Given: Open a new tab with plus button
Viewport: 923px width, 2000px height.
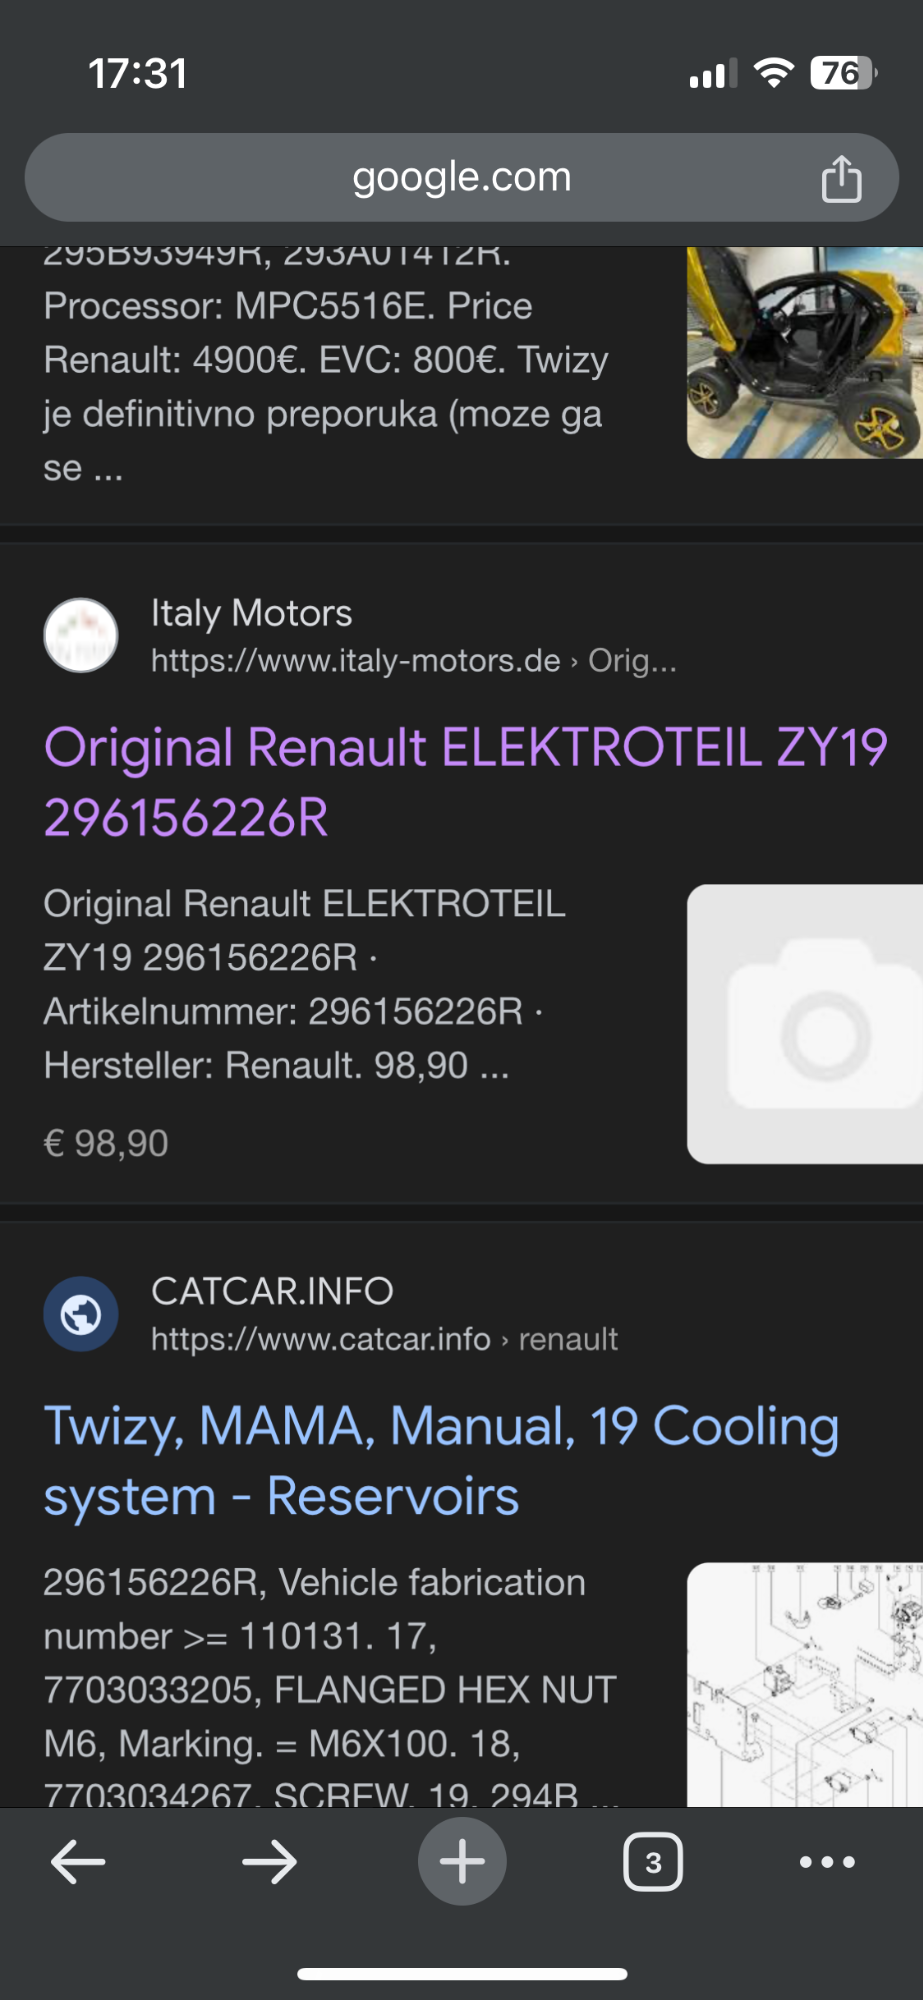Looking at the screenshot, I should tap(462, 1862).
